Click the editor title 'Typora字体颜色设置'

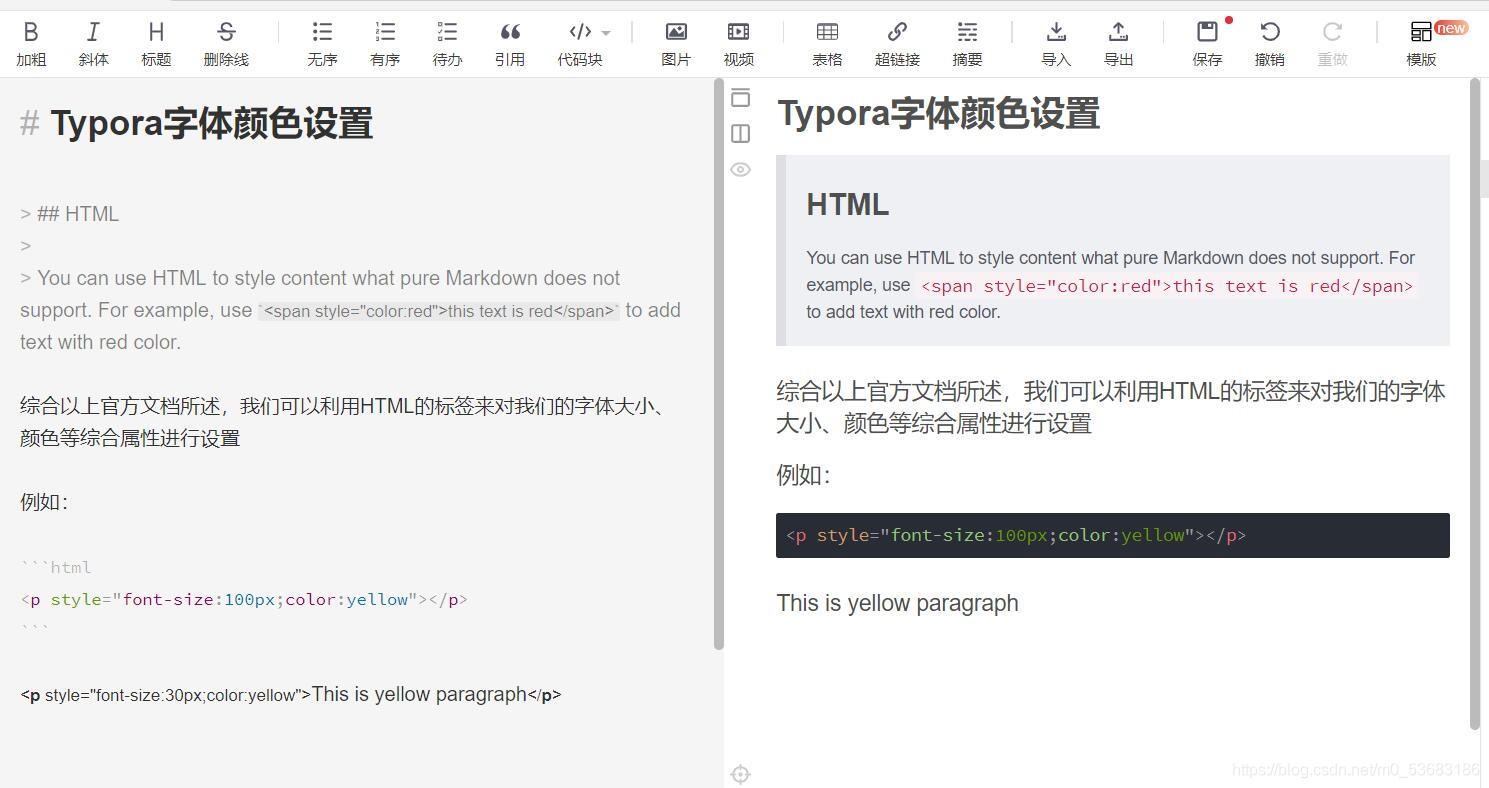click(x=211, y=124)
